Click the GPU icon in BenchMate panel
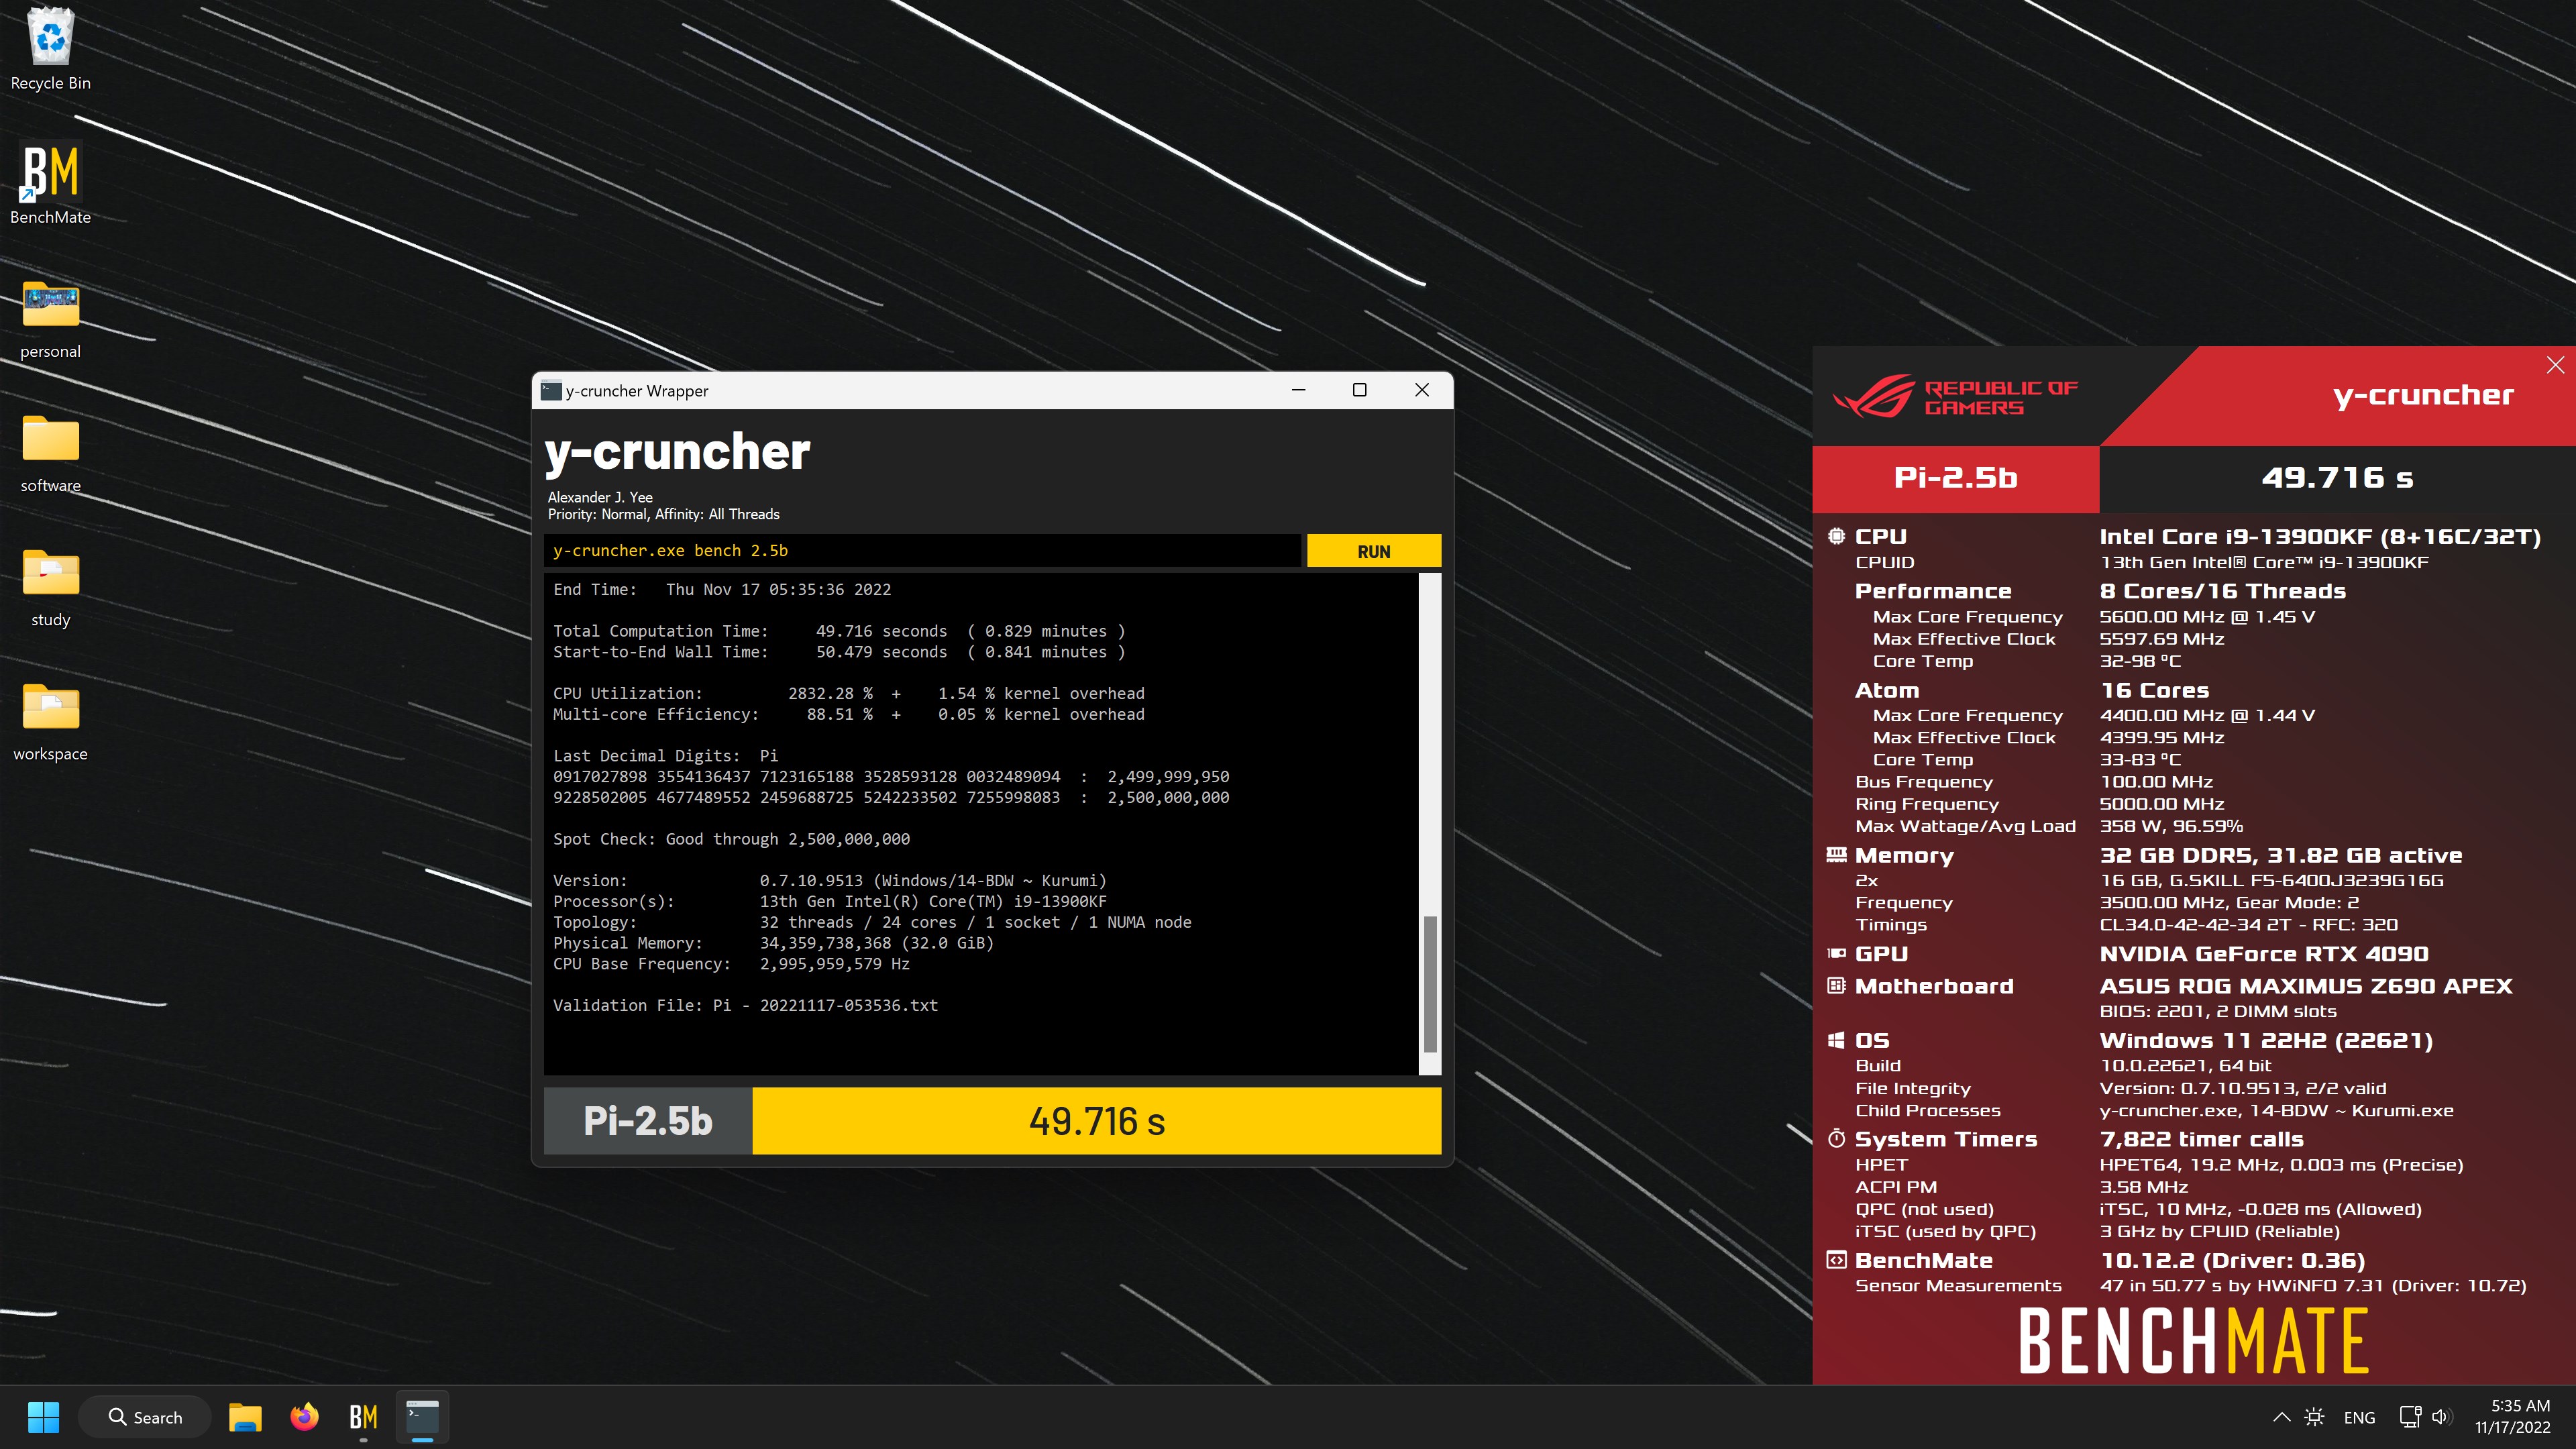The height and width of the screenshot is (1449, 2576). pyautogui.click(x=1836, y=954)
